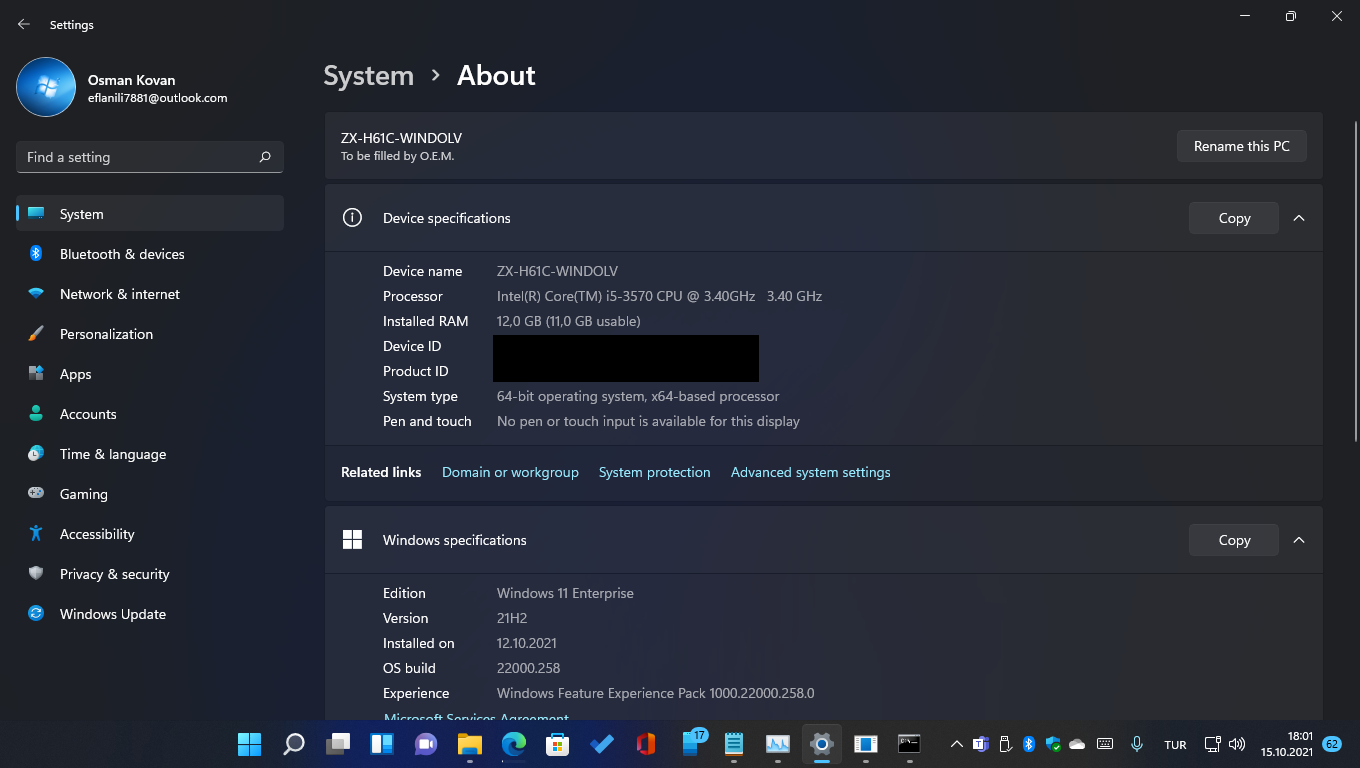Collapse the Windows specifications section
This screenshot has width=1360, height=768.
point(1299,540)
